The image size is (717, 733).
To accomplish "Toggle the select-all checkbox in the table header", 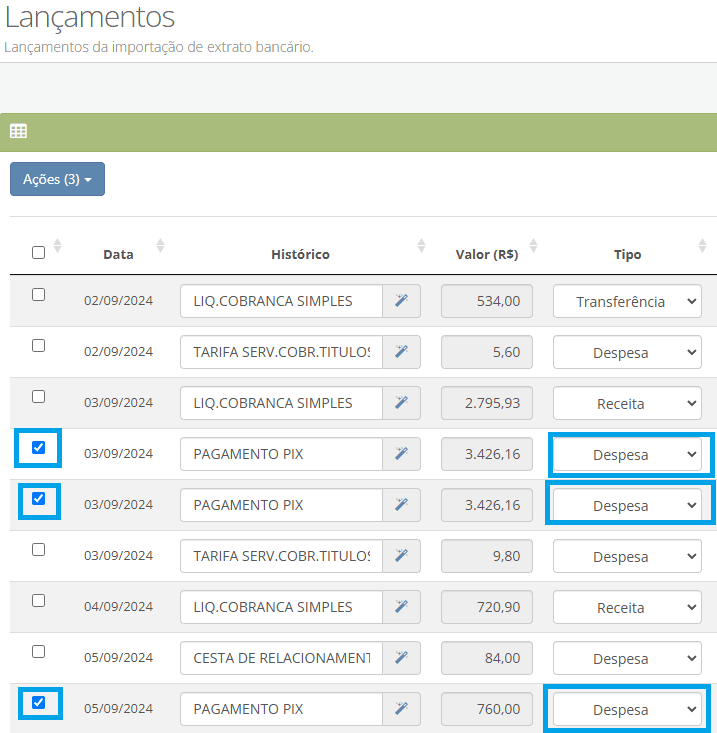I will (39, 252).
